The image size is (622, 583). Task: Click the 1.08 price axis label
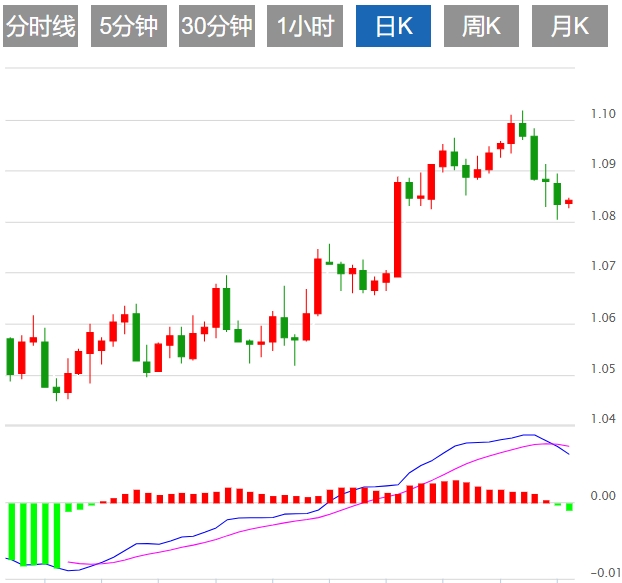pyautogui.click(x=603, y=216)
